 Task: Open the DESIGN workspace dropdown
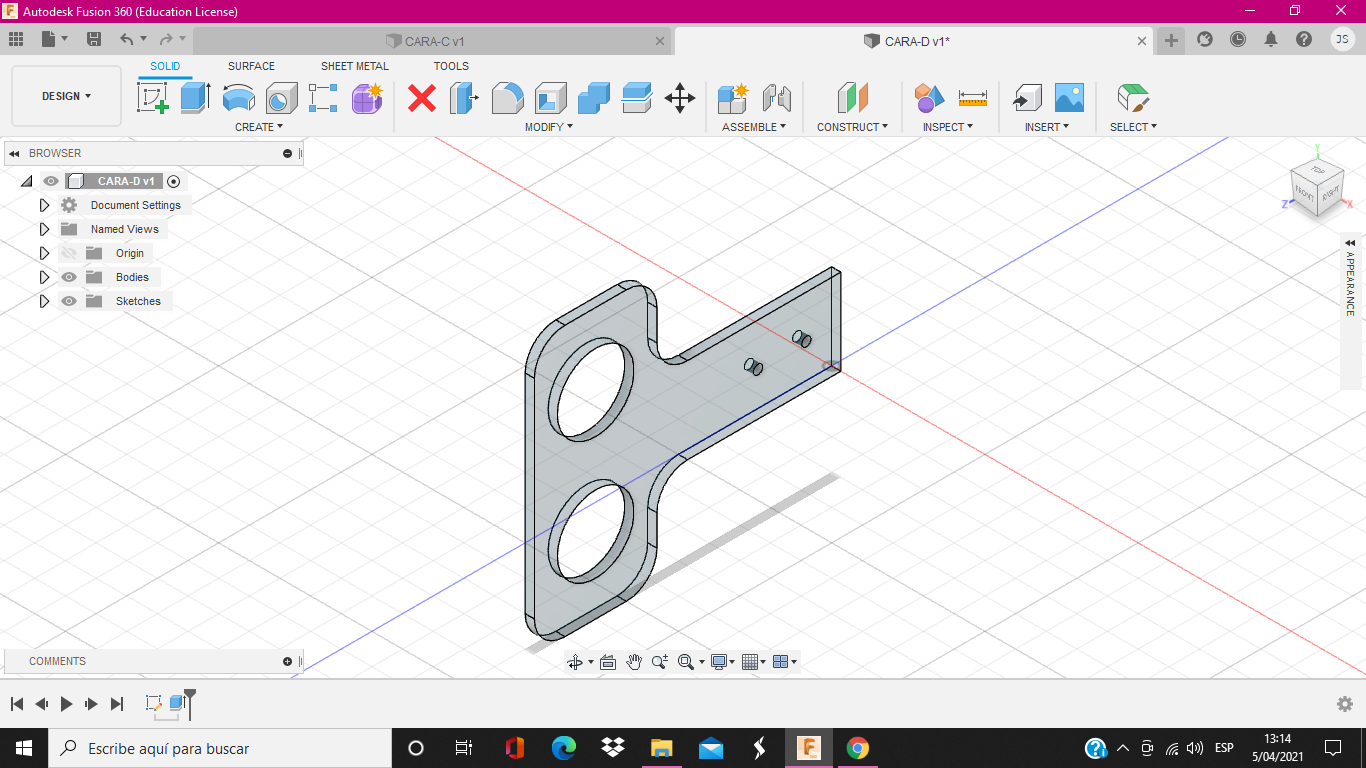pos(66,96)
